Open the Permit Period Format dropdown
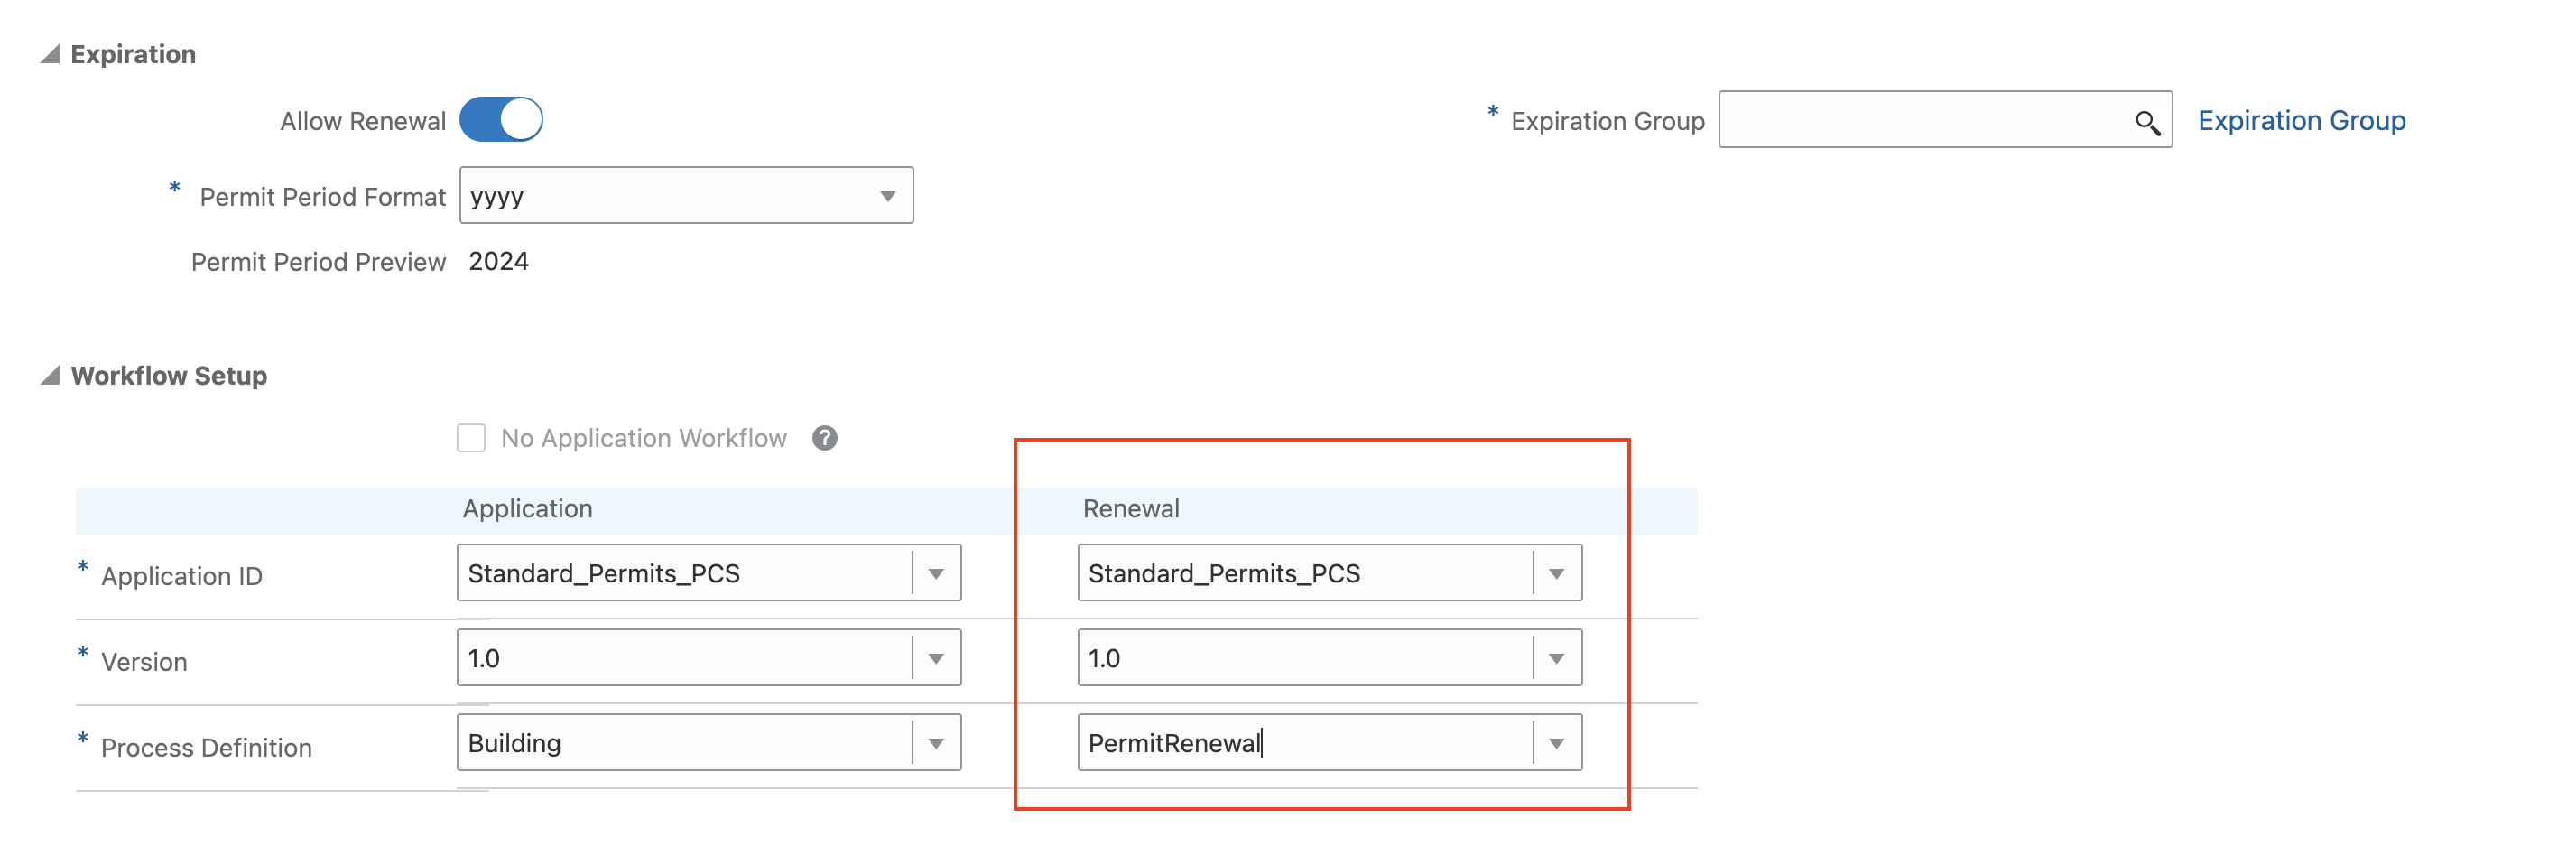This screenshot has width=2576, height=856. [x=886, y=195]
